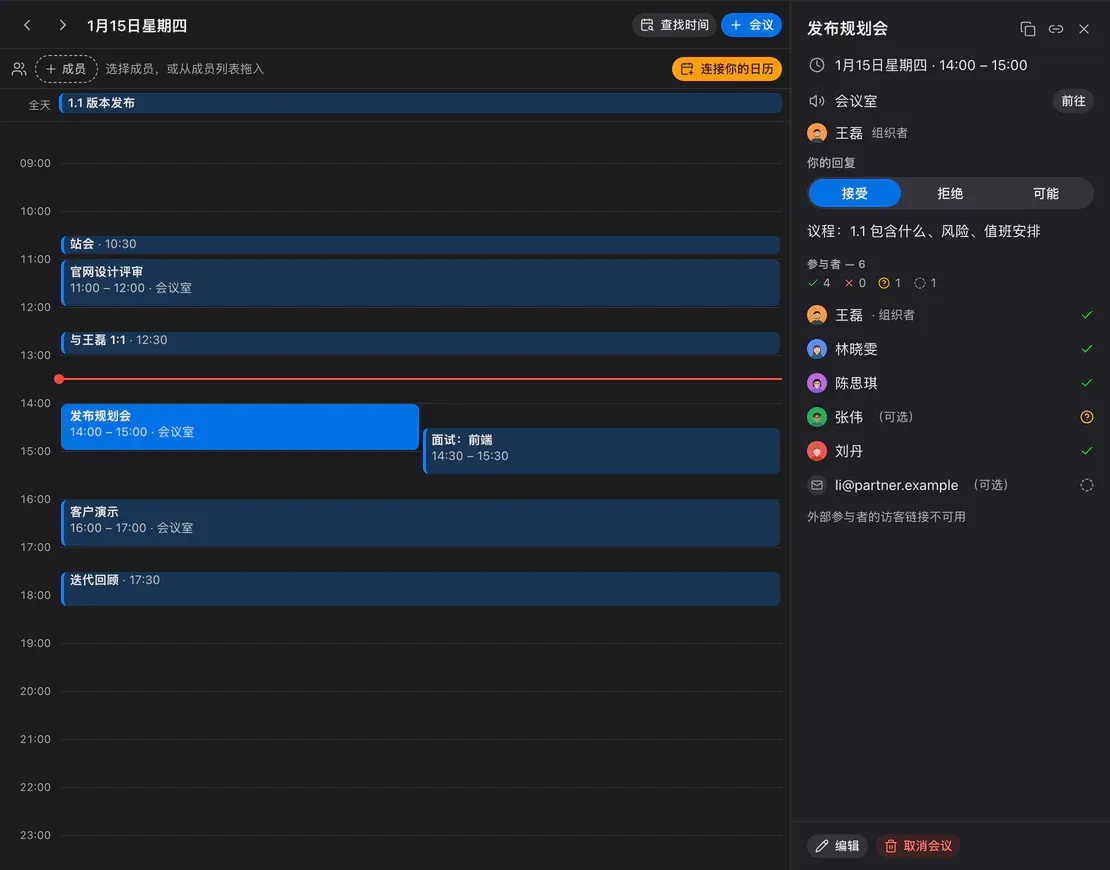Click the 前往 button
This screenshot has height=870, width=1110.
coord(1073,101)
